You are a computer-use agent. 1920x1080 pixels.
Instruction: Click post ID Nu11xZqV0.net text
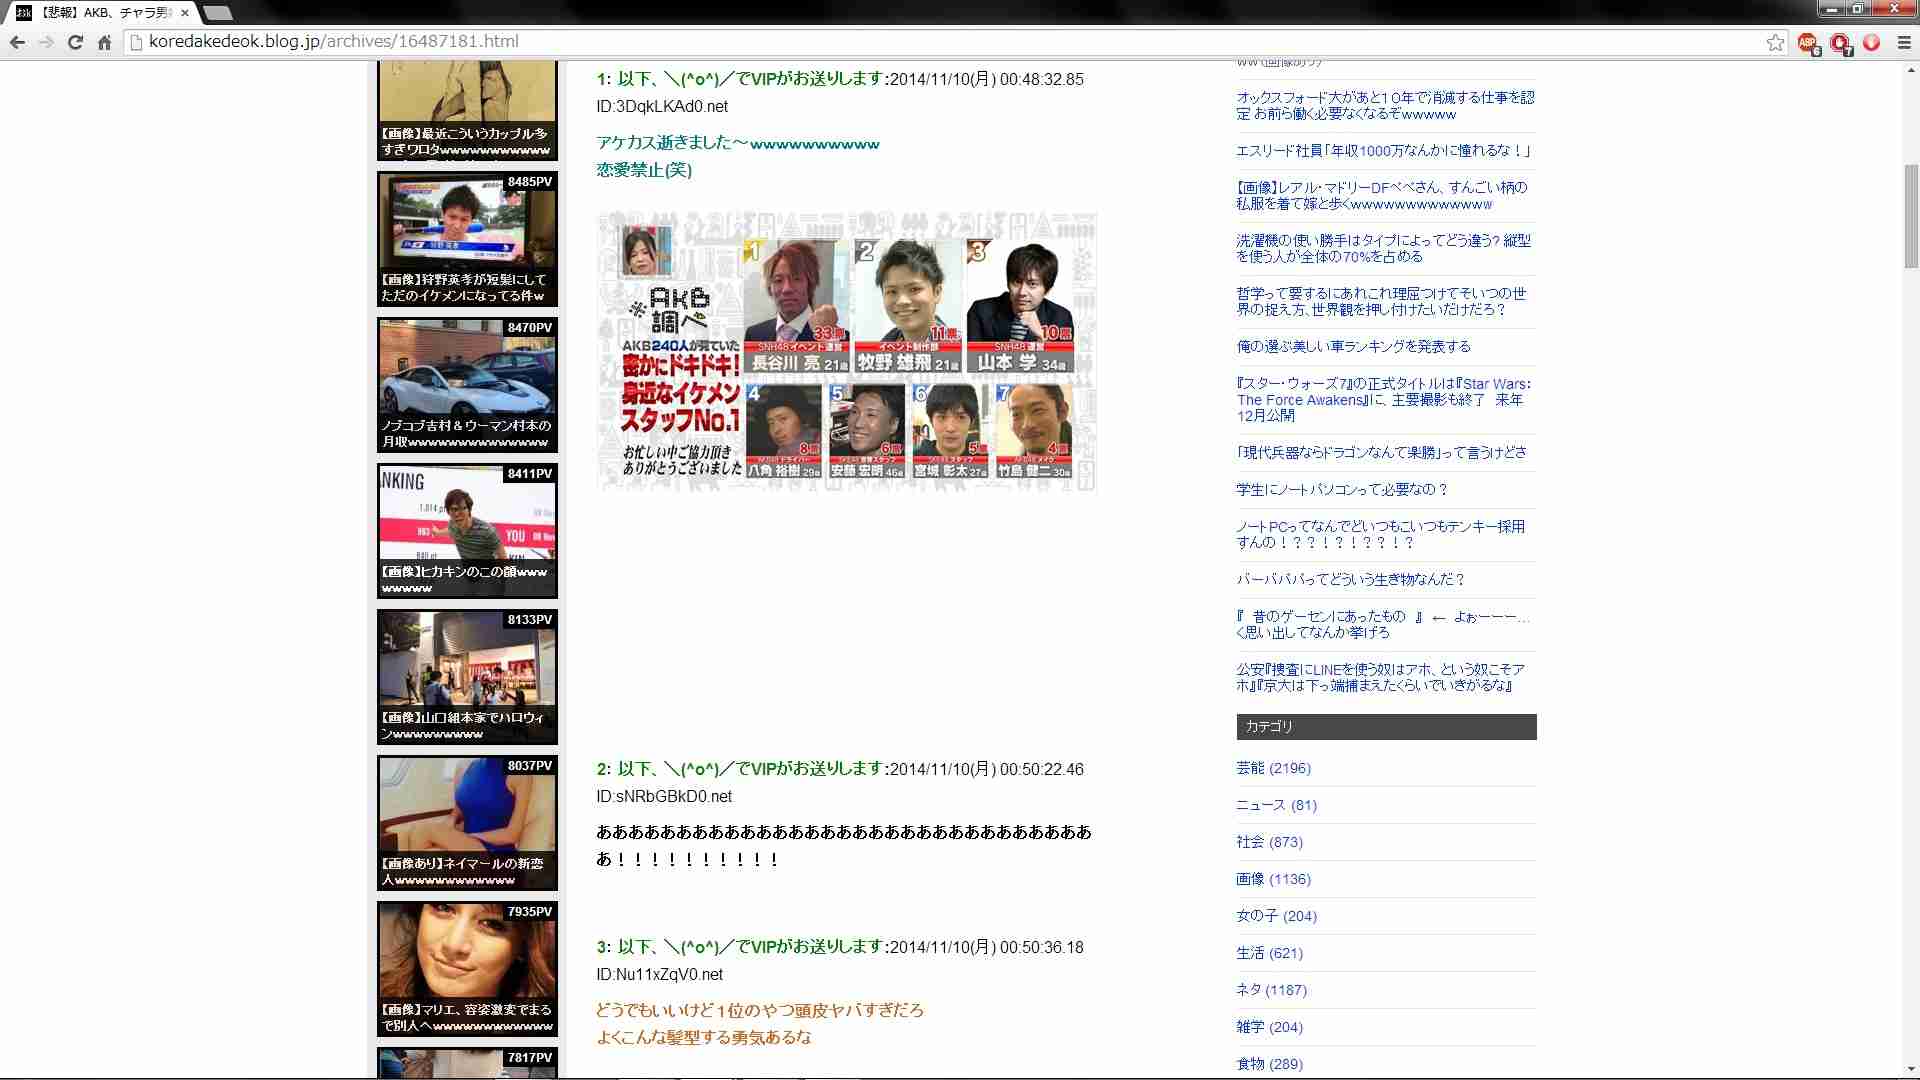(659, 975)
